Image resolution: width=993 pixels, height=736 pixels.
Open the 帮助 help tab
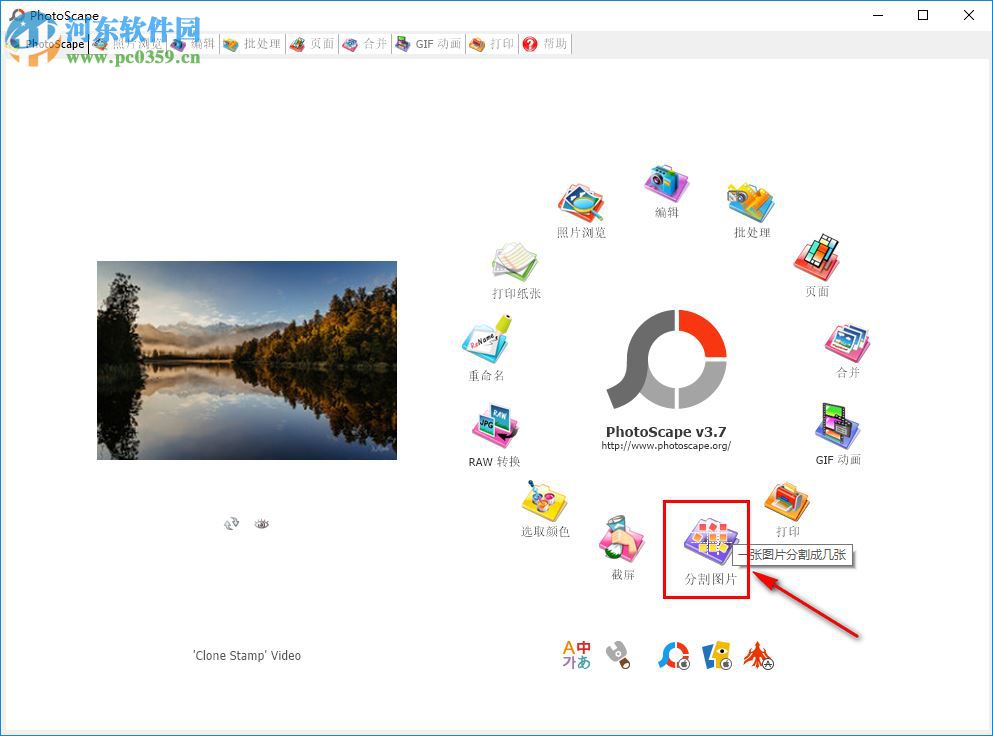(x=545, y=44)
